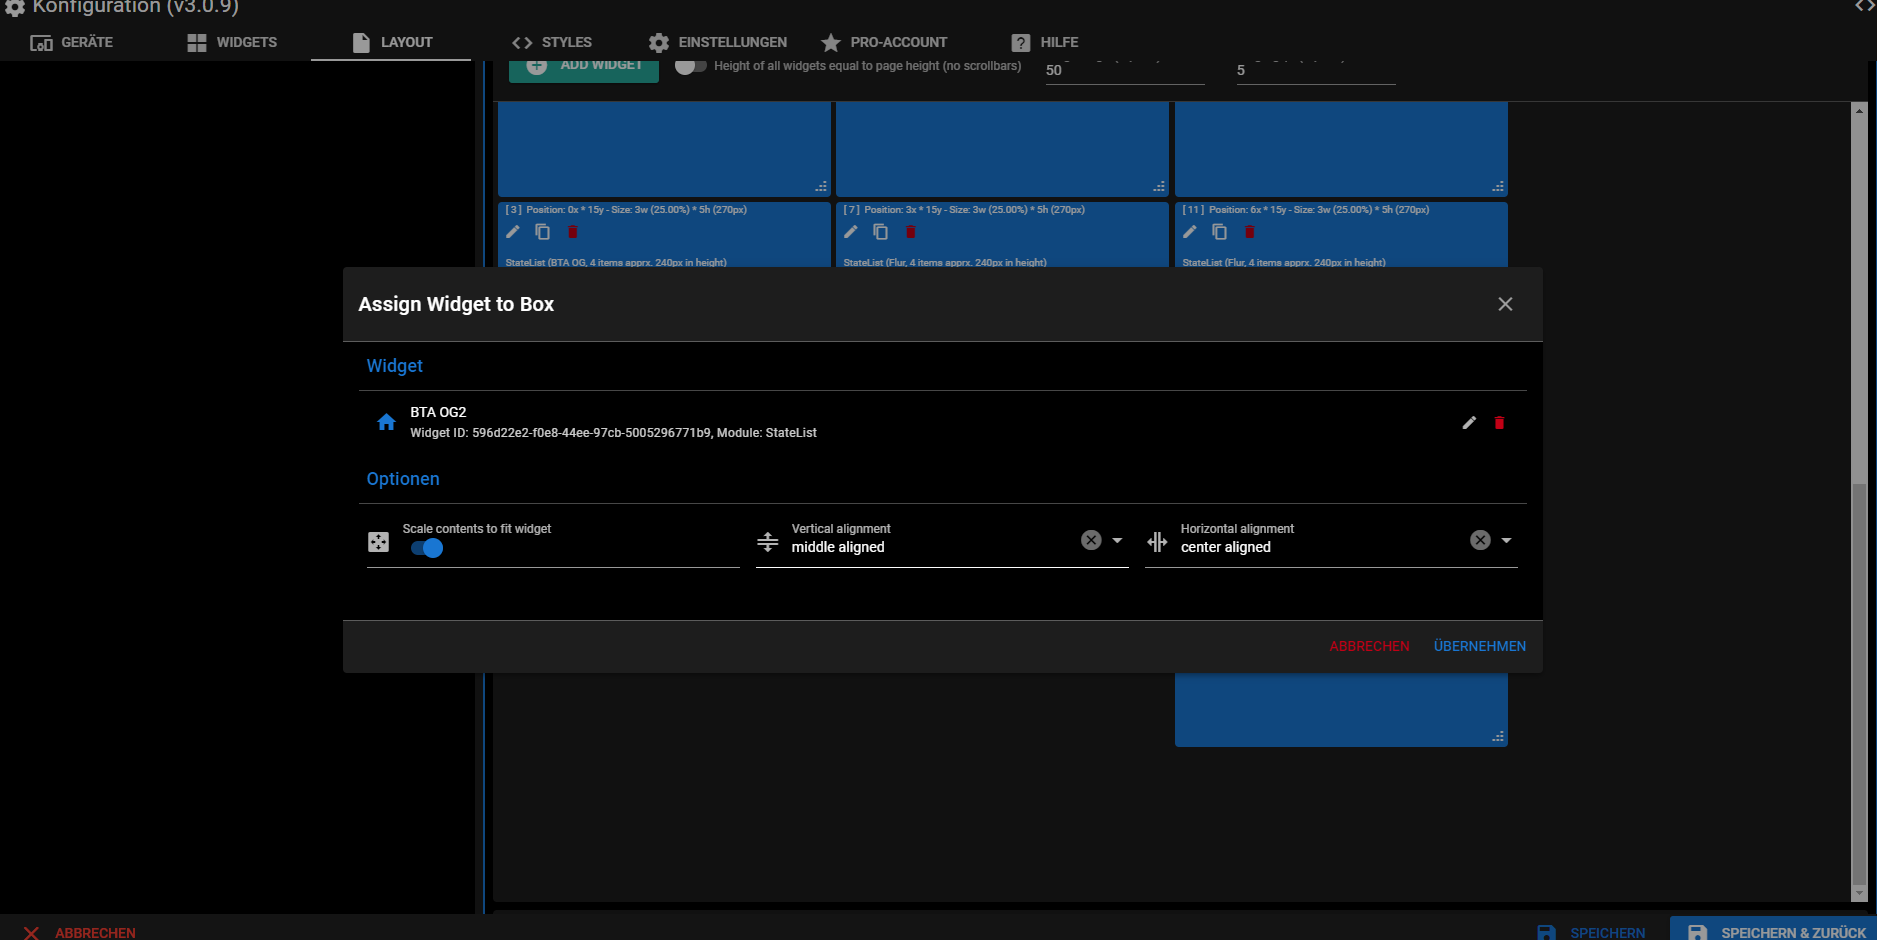Click the scale contents dice icon
Screen dimensions: 1877x940
tap(378, 542)
